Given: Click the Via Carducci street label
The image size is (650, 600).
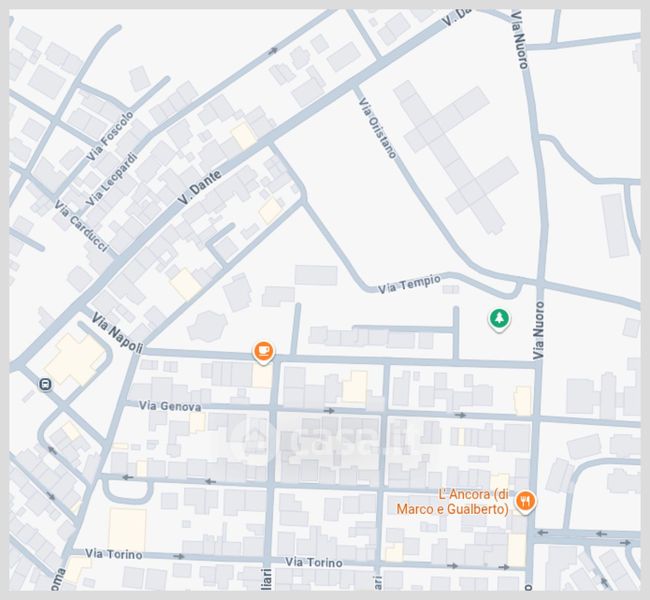Looking at the screenshot, I should 81,227.
